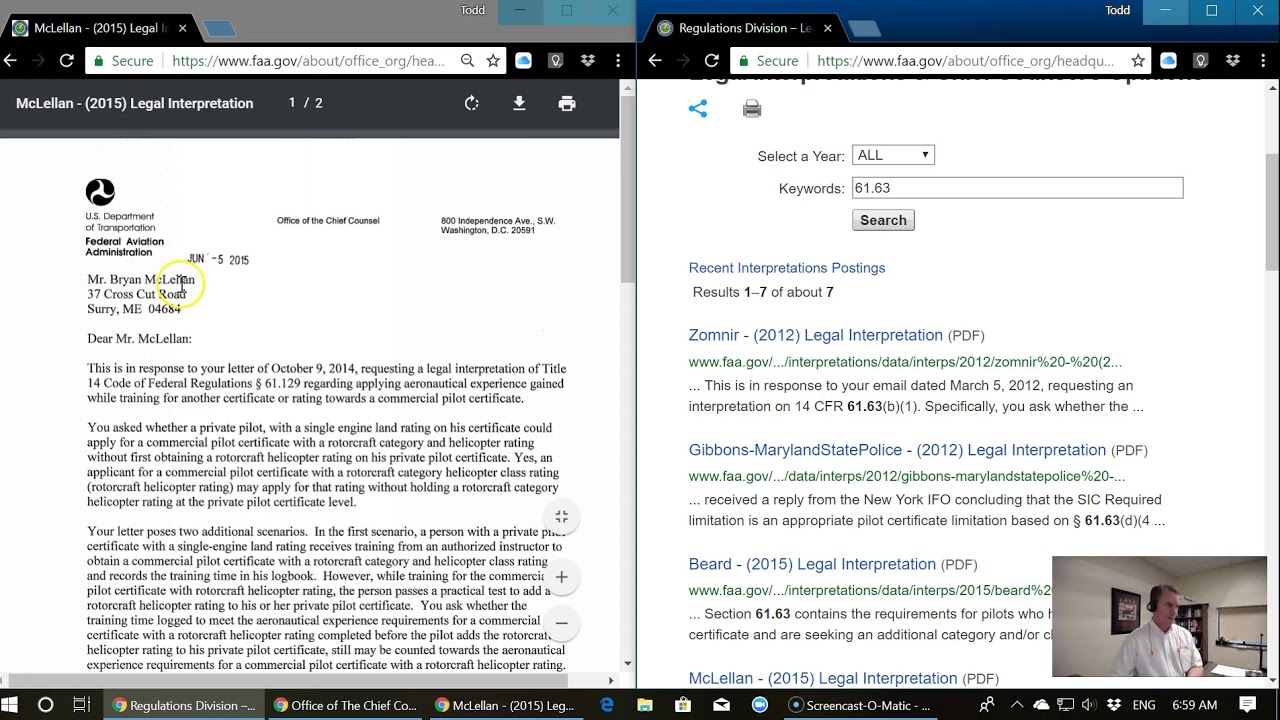Open Chrome menu in right browser window
This screenshot has height=720, width=1280.
1265,61
